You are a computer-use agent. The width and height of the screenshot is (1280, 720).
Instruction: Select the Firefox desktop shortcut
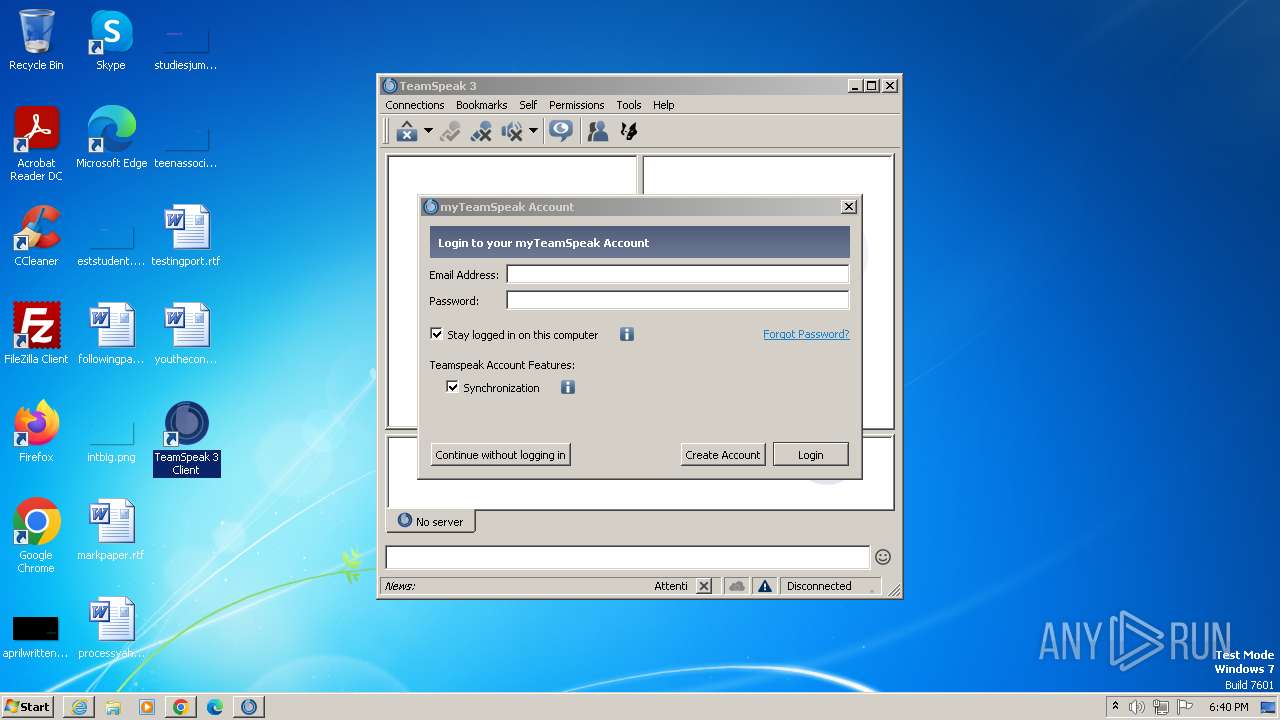coord(36,432)
